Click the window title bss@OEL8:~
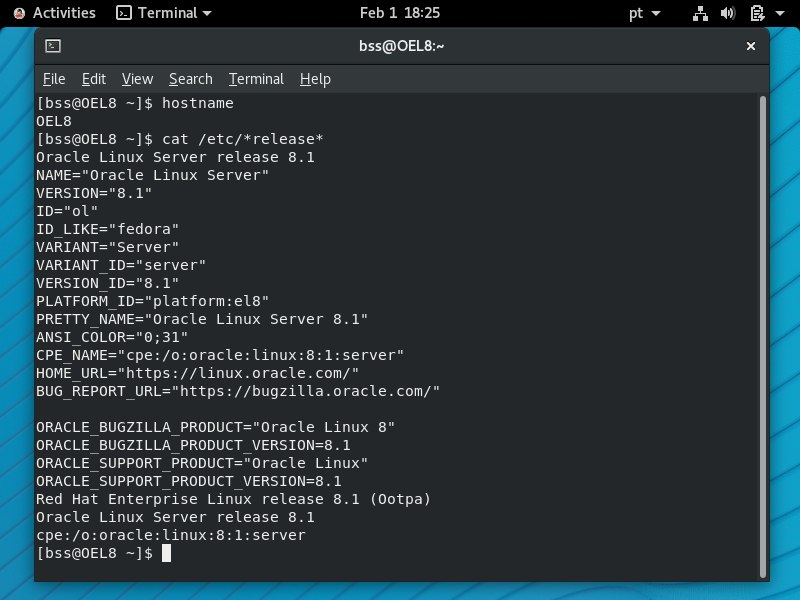This screenshot has height=600, width=800. click(402, 46)
